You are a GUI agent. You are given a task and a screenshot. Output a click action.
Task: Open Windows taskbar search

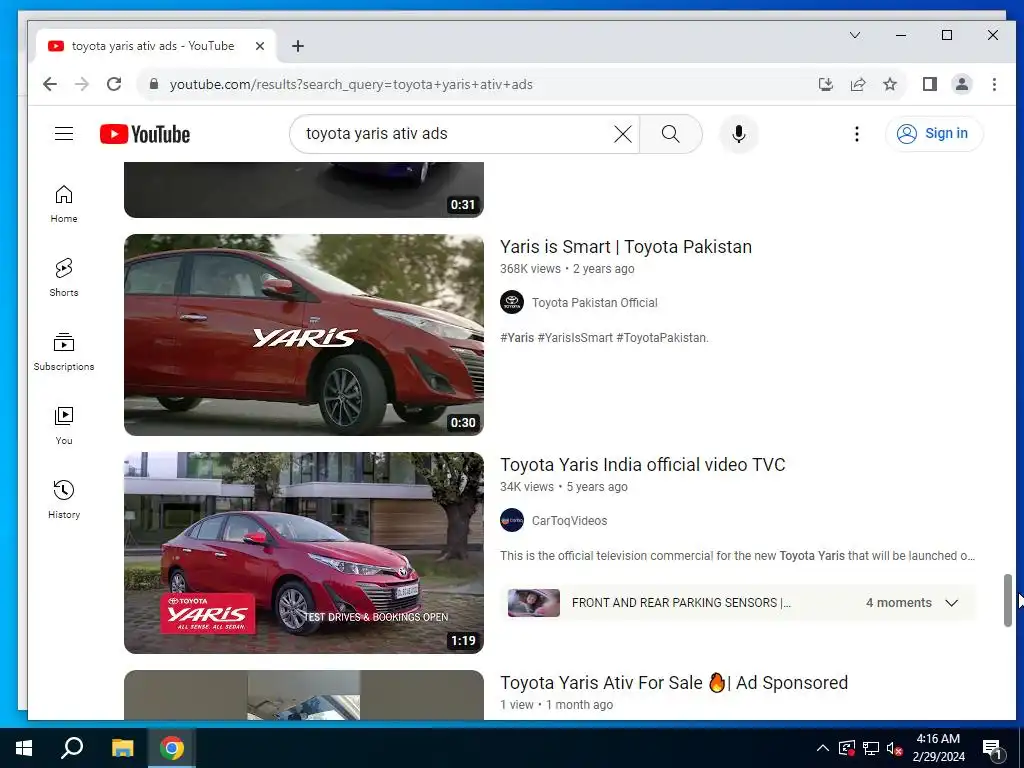[x=72, y=748]
